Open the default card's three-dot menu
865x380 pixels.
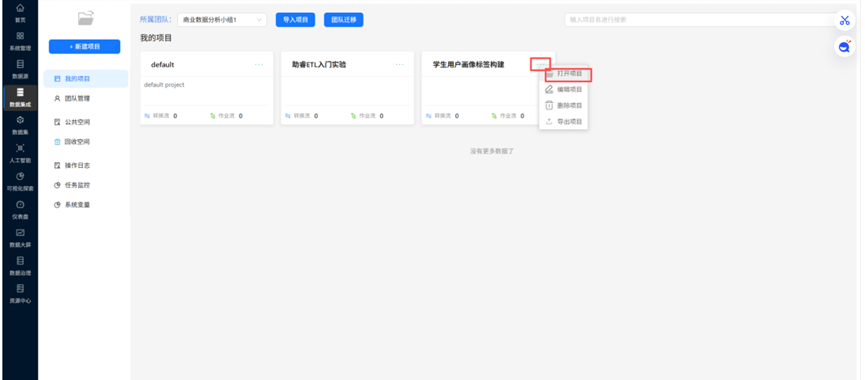pos(259,65)
